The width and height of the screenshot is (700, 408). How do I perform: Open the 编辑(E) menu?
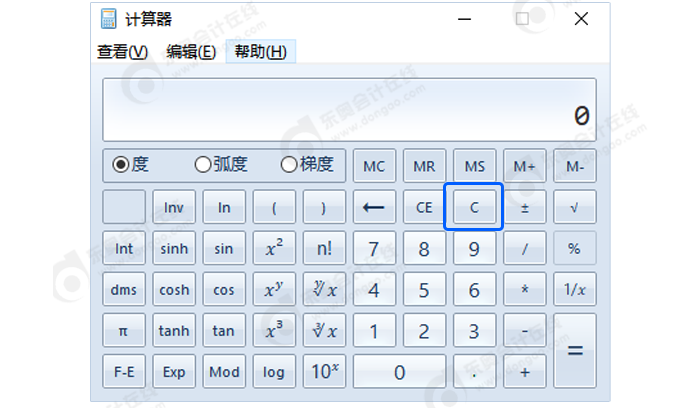click(x=191, y=52)
